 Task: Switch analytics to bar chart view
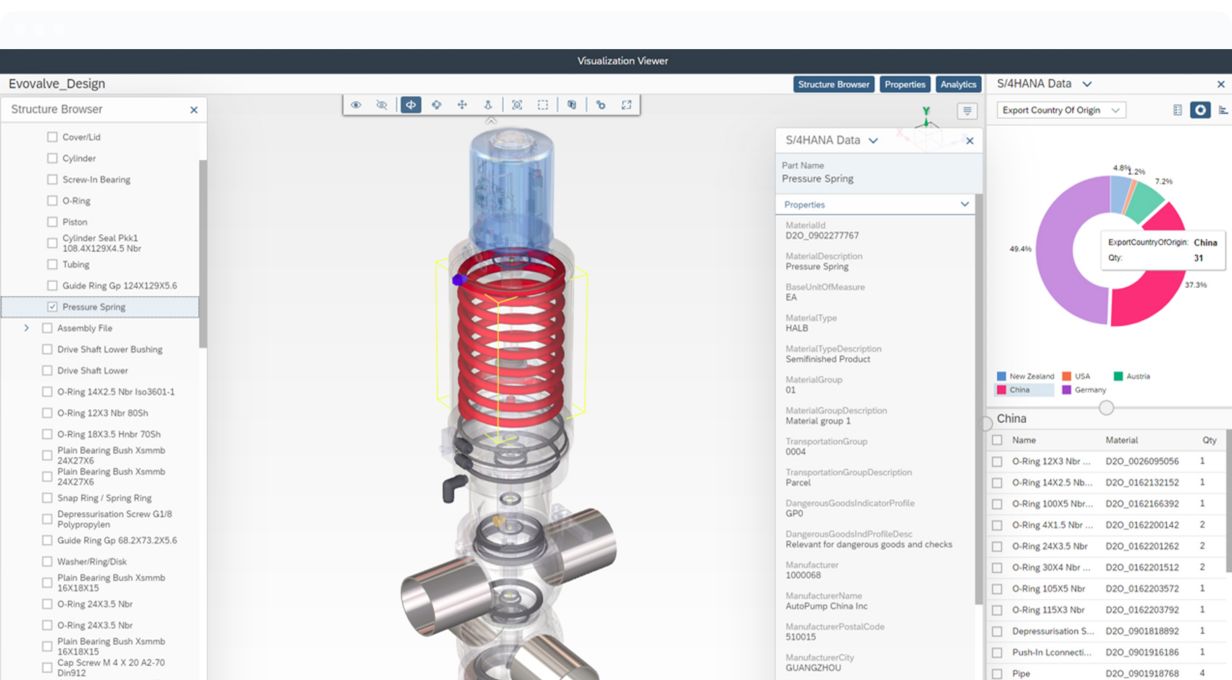(1223, 110)
